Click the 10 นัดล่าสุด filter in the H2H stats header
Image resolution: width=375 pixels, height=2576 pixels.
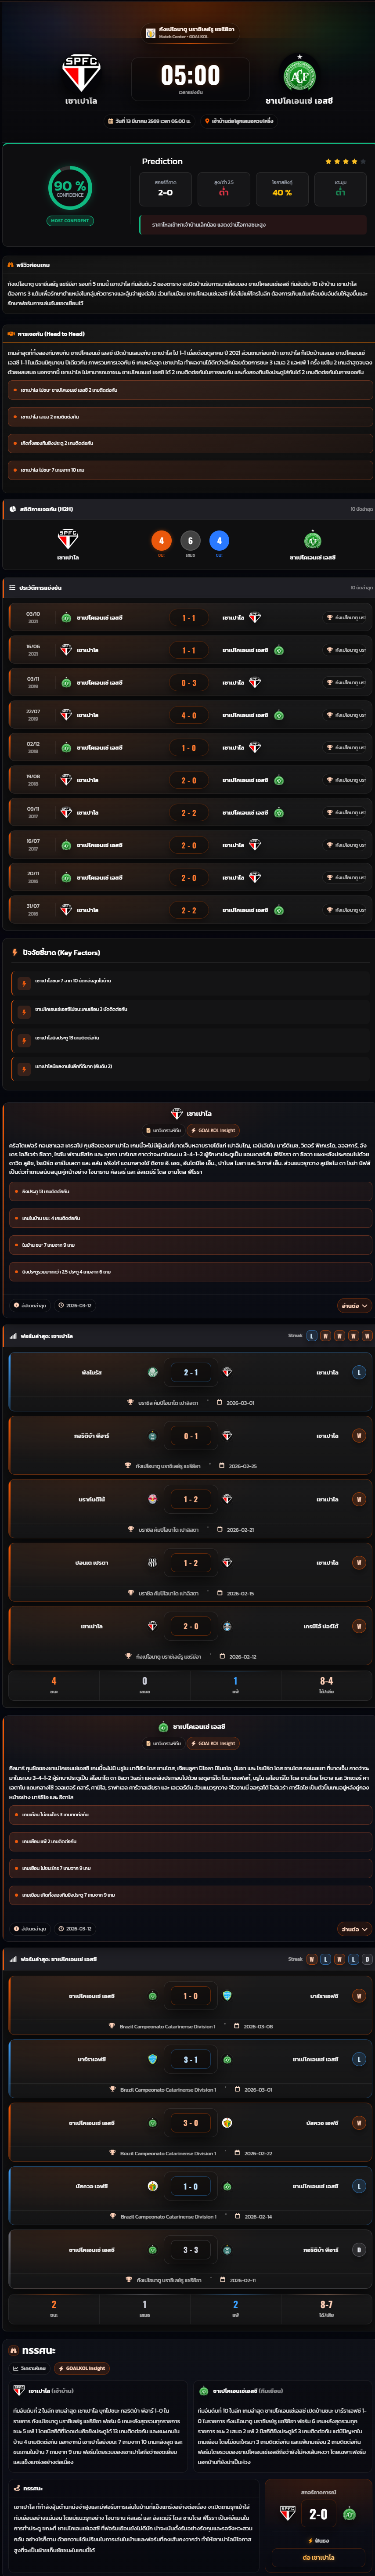(361, 509)
